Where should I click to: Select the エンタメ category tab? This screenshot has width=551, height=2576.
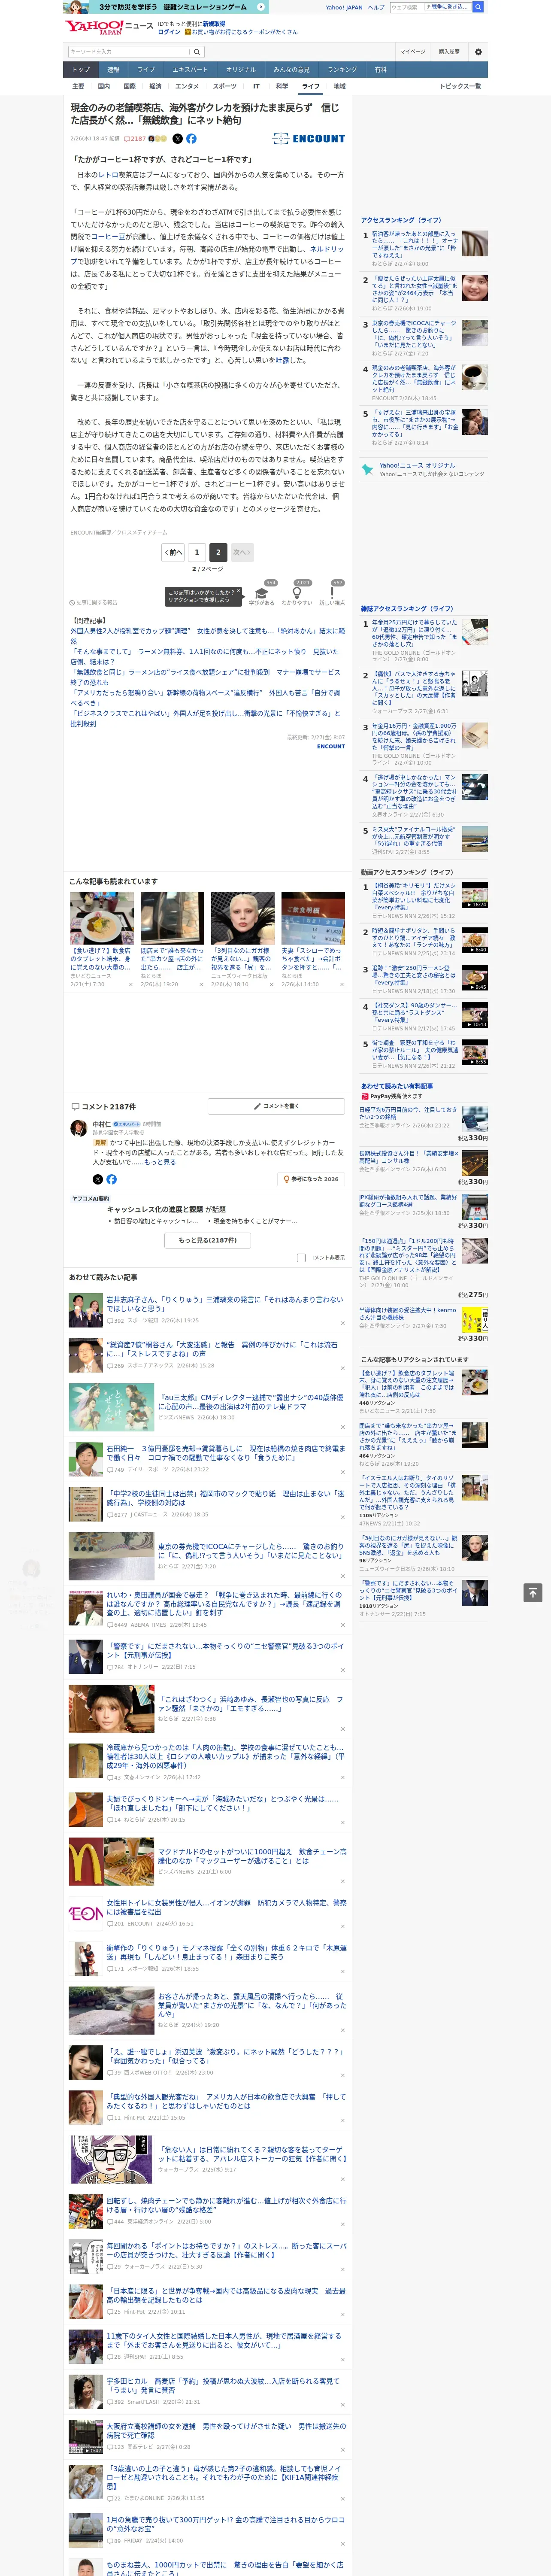click(187, 86)
